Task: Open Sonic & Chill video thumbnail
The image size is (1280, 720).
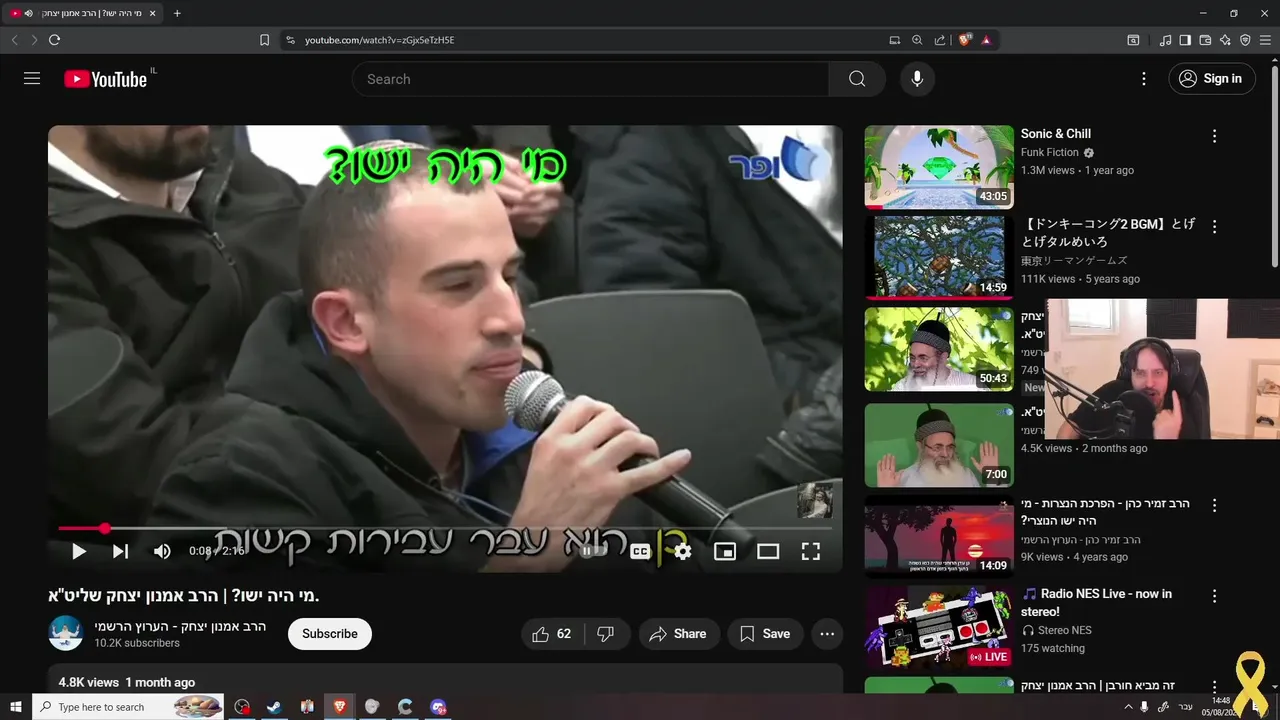Action: (x=939, y=166)
